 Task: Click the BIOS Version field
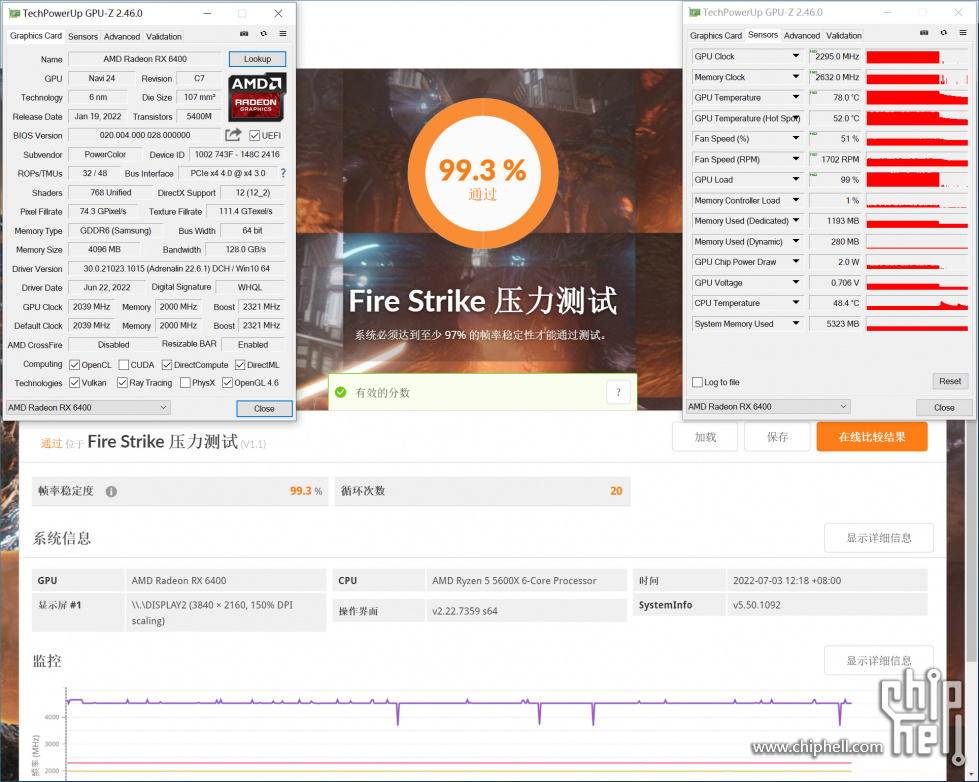pyautogui.click(x=145, y=135)
